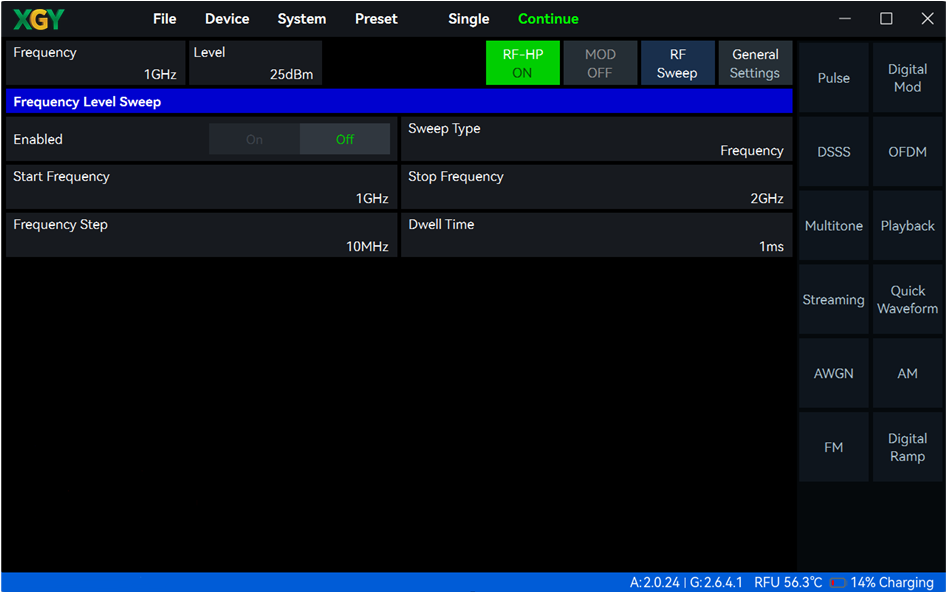This screenshot has width=947, height=593.
Task: Open the Streaming panel
Action: coord(833,300)
